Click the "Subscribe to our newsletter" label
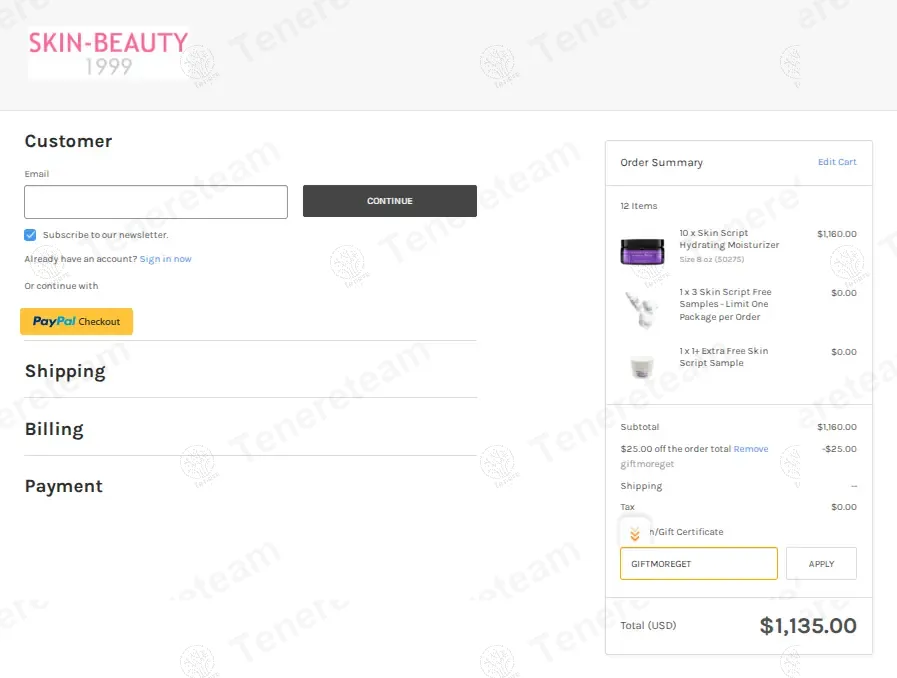The image size is (897, 678). tap(105, 235)
